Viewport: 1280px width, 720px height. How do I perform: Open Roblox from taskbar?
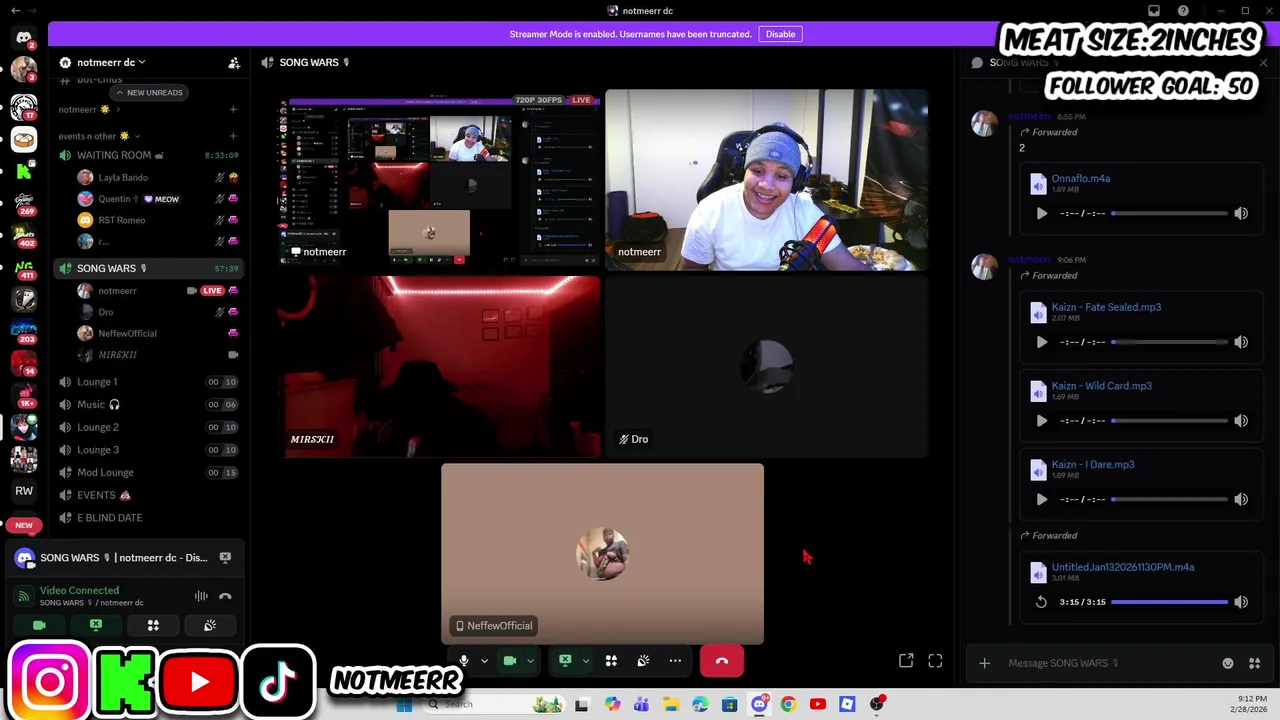[847, 704]
